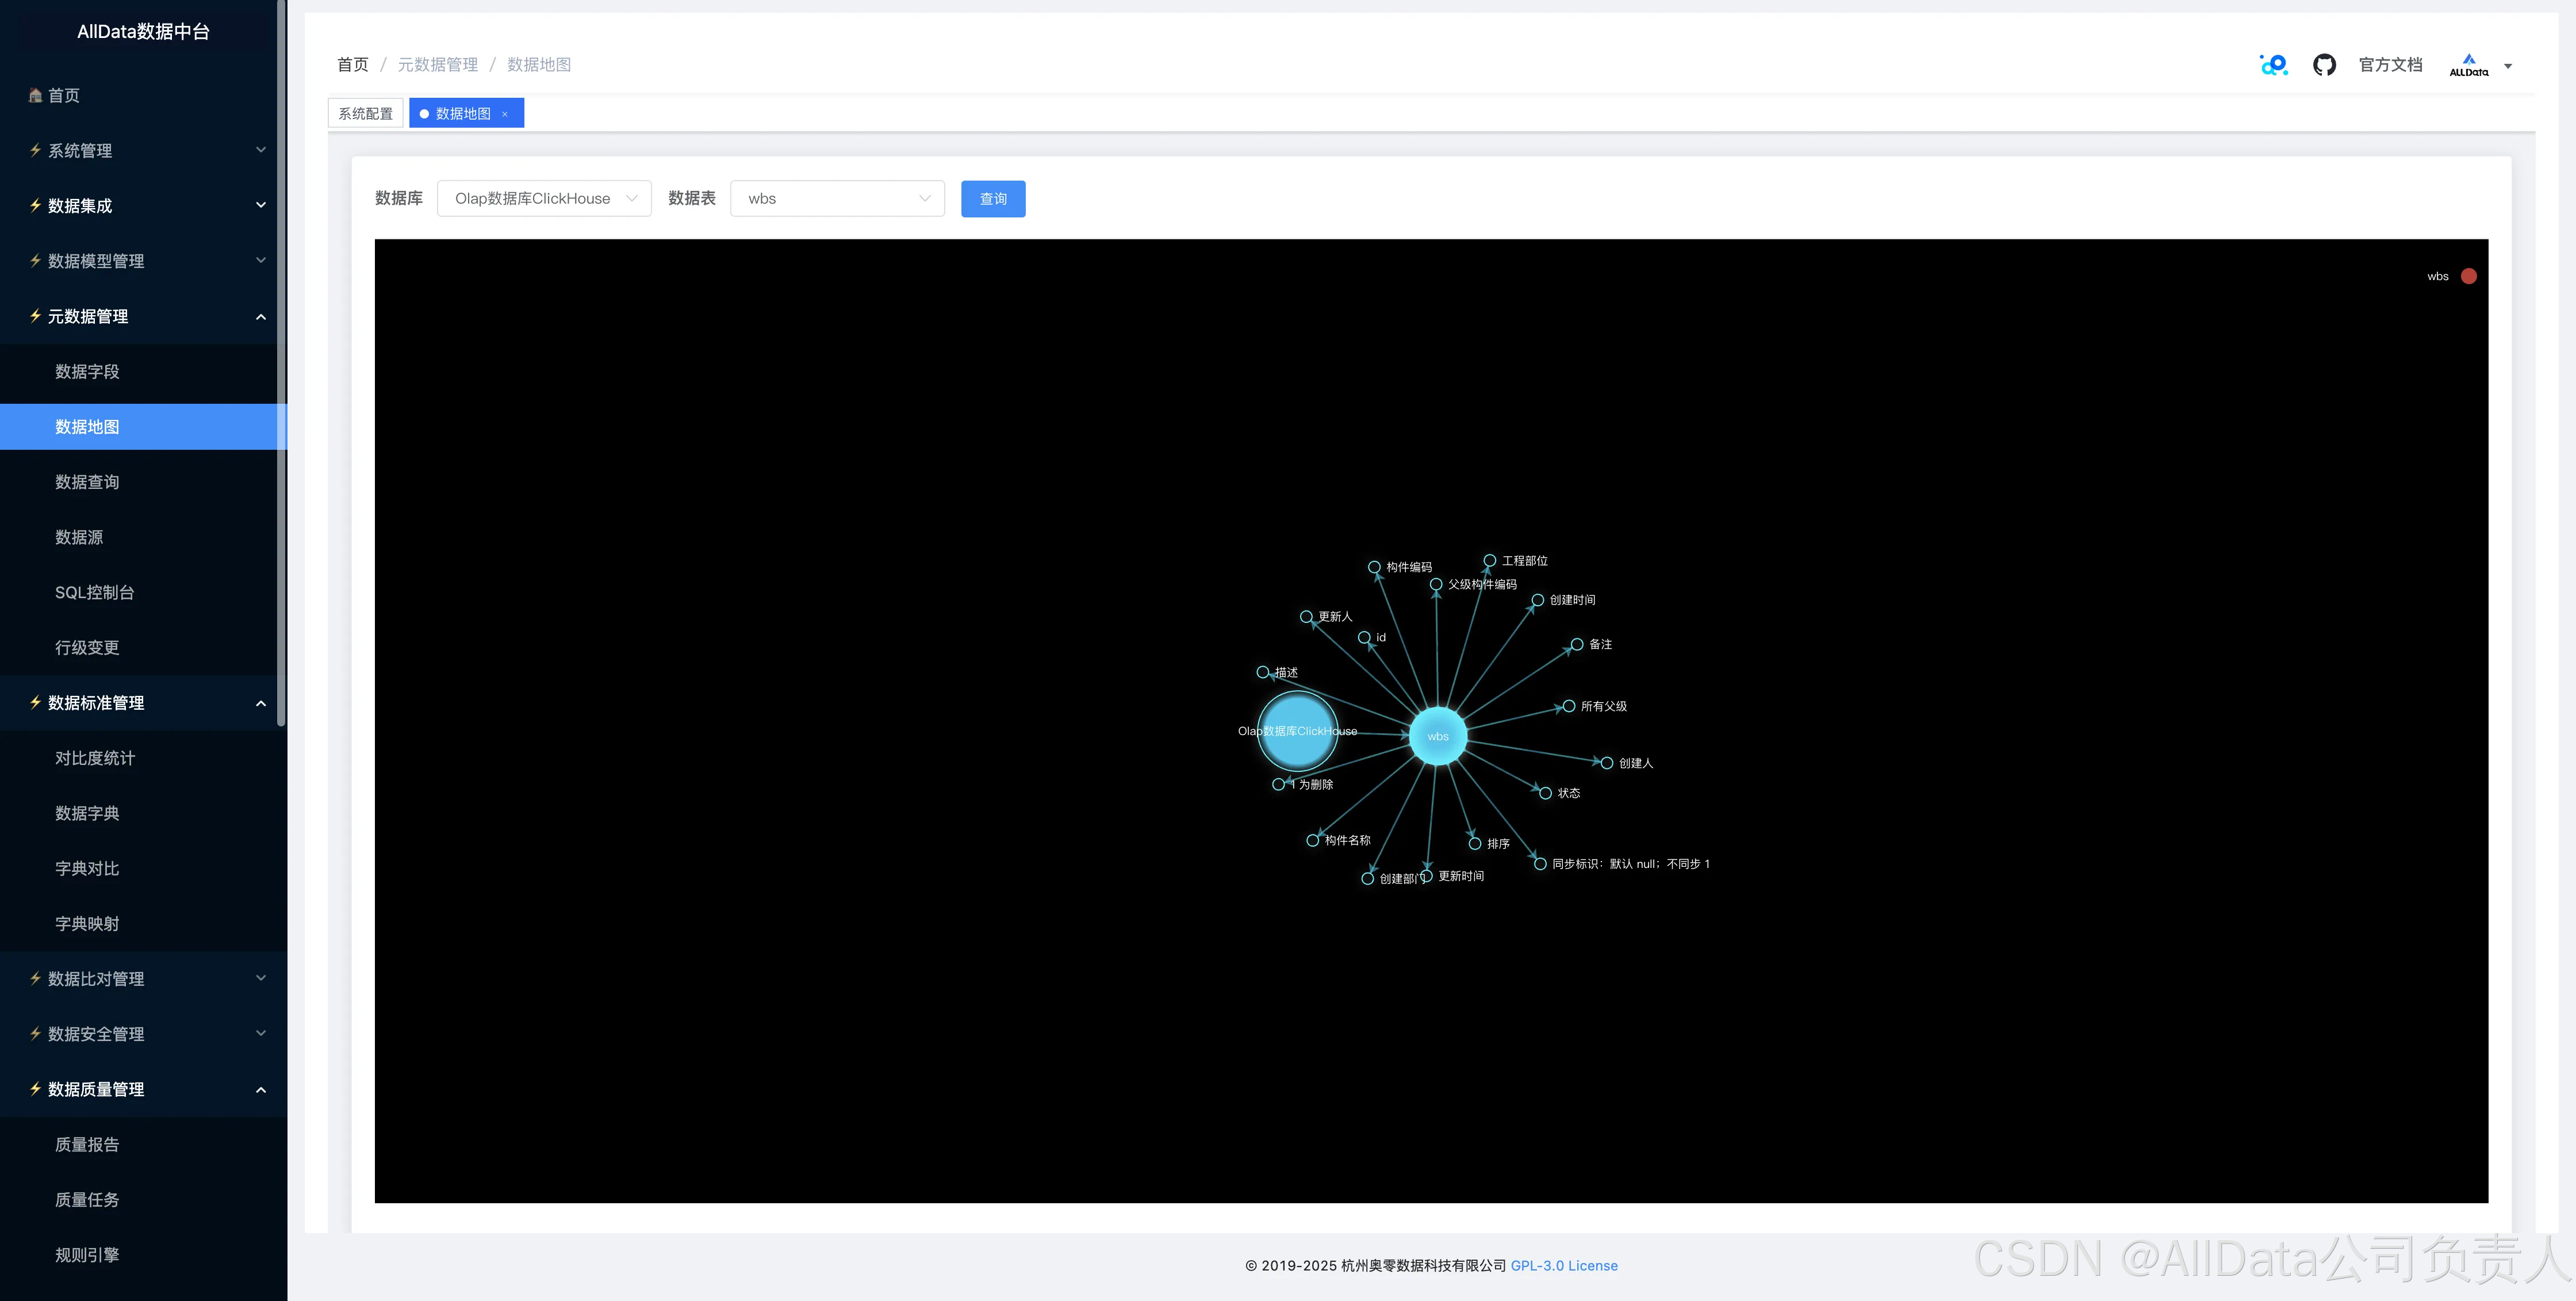Image resolution: width=2576 pixels, height=1301 pixels.
Task: Open the 数据库 ClickHouse dropdown
Action: tap(544, 198)
